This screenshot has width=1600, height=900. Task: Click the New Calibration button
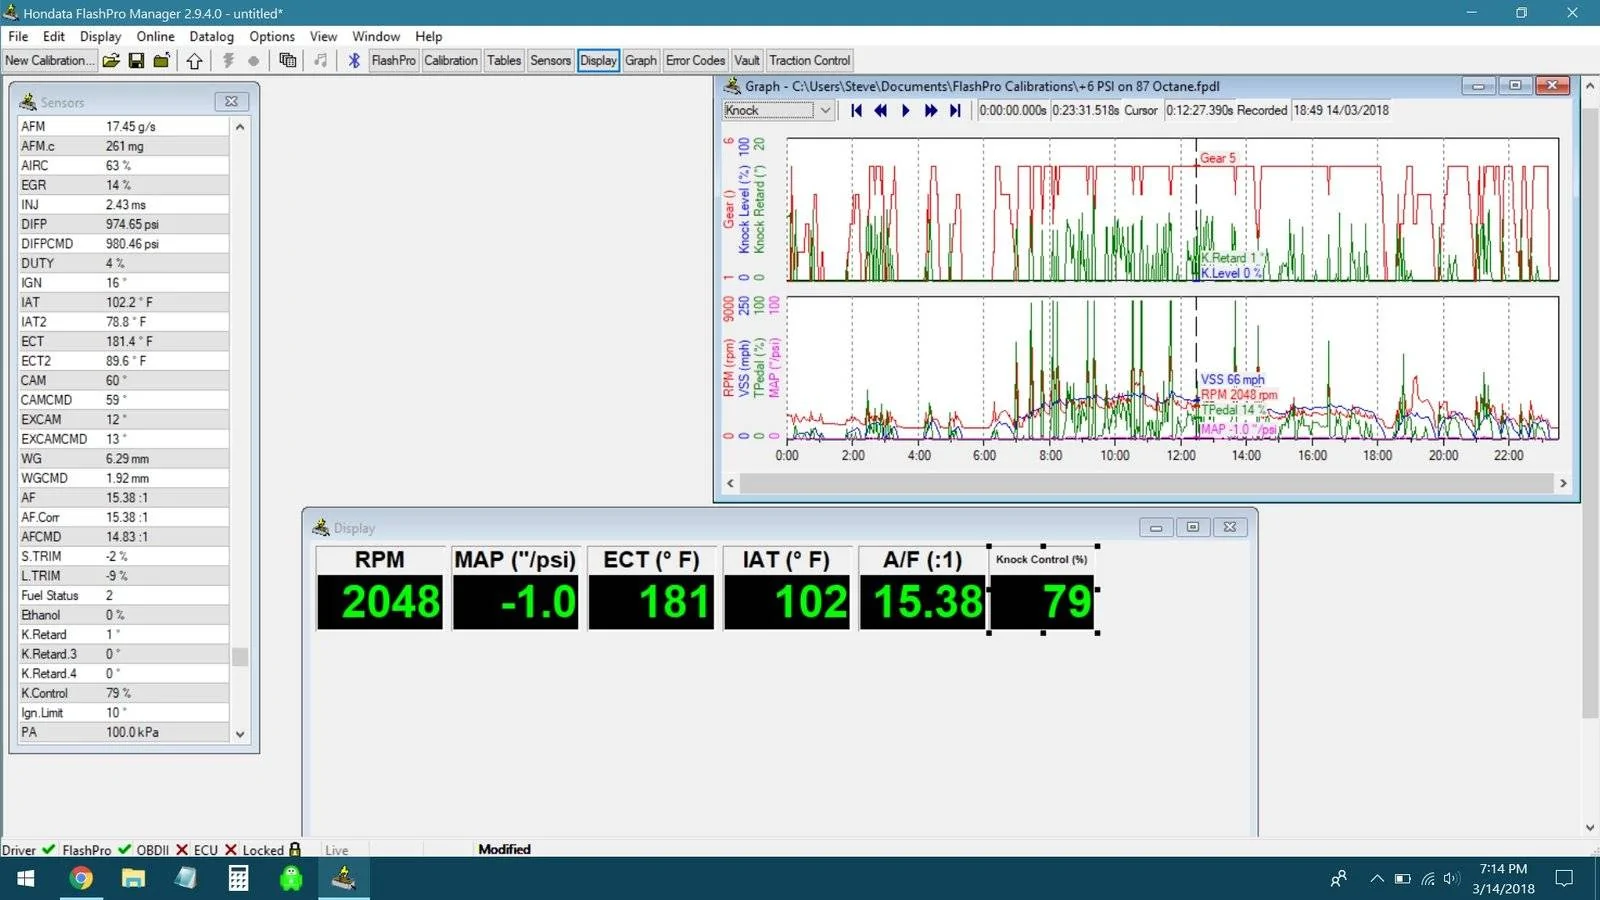pos(50,61)
